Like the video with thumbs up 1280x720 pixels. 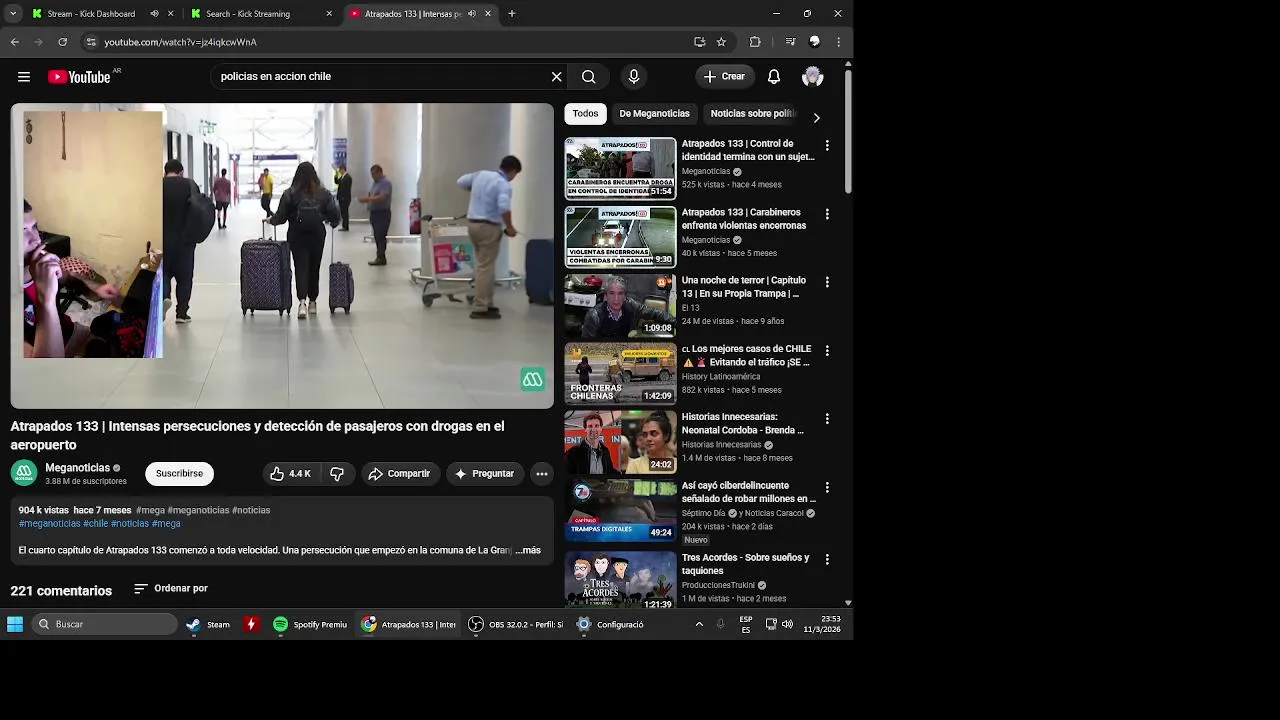pyautogui.click(x=291, y=474)
